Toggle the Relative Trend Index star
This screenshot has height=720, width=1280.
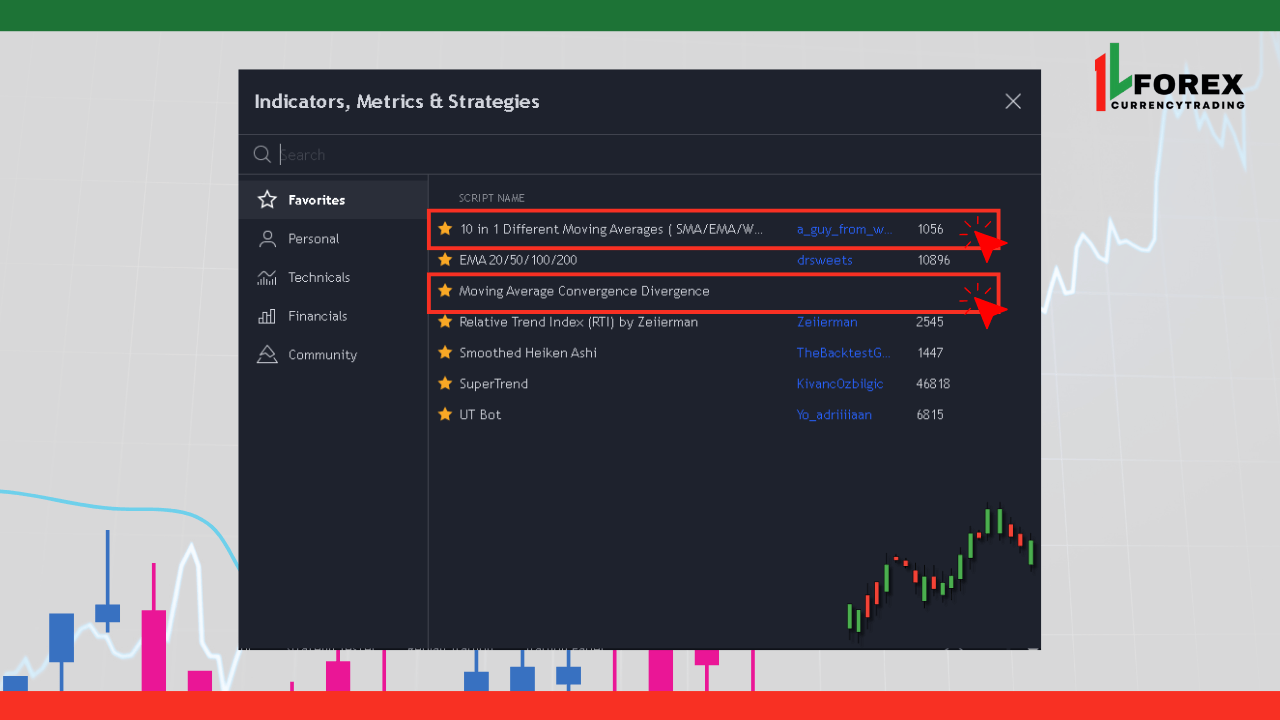[445, 322]
